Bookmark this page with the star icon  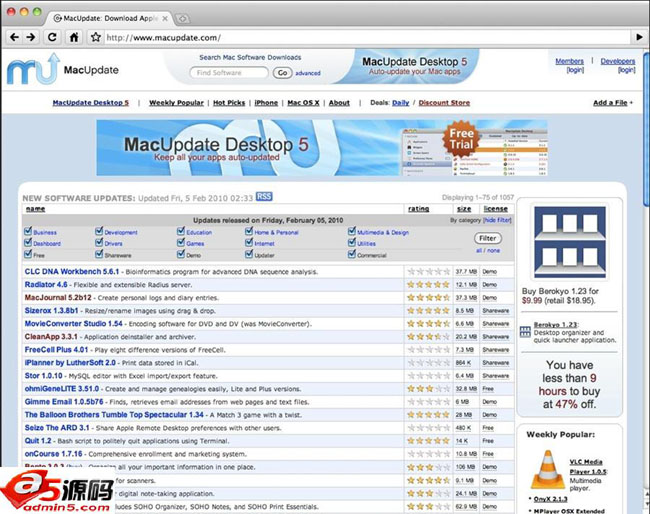point(96,37)
